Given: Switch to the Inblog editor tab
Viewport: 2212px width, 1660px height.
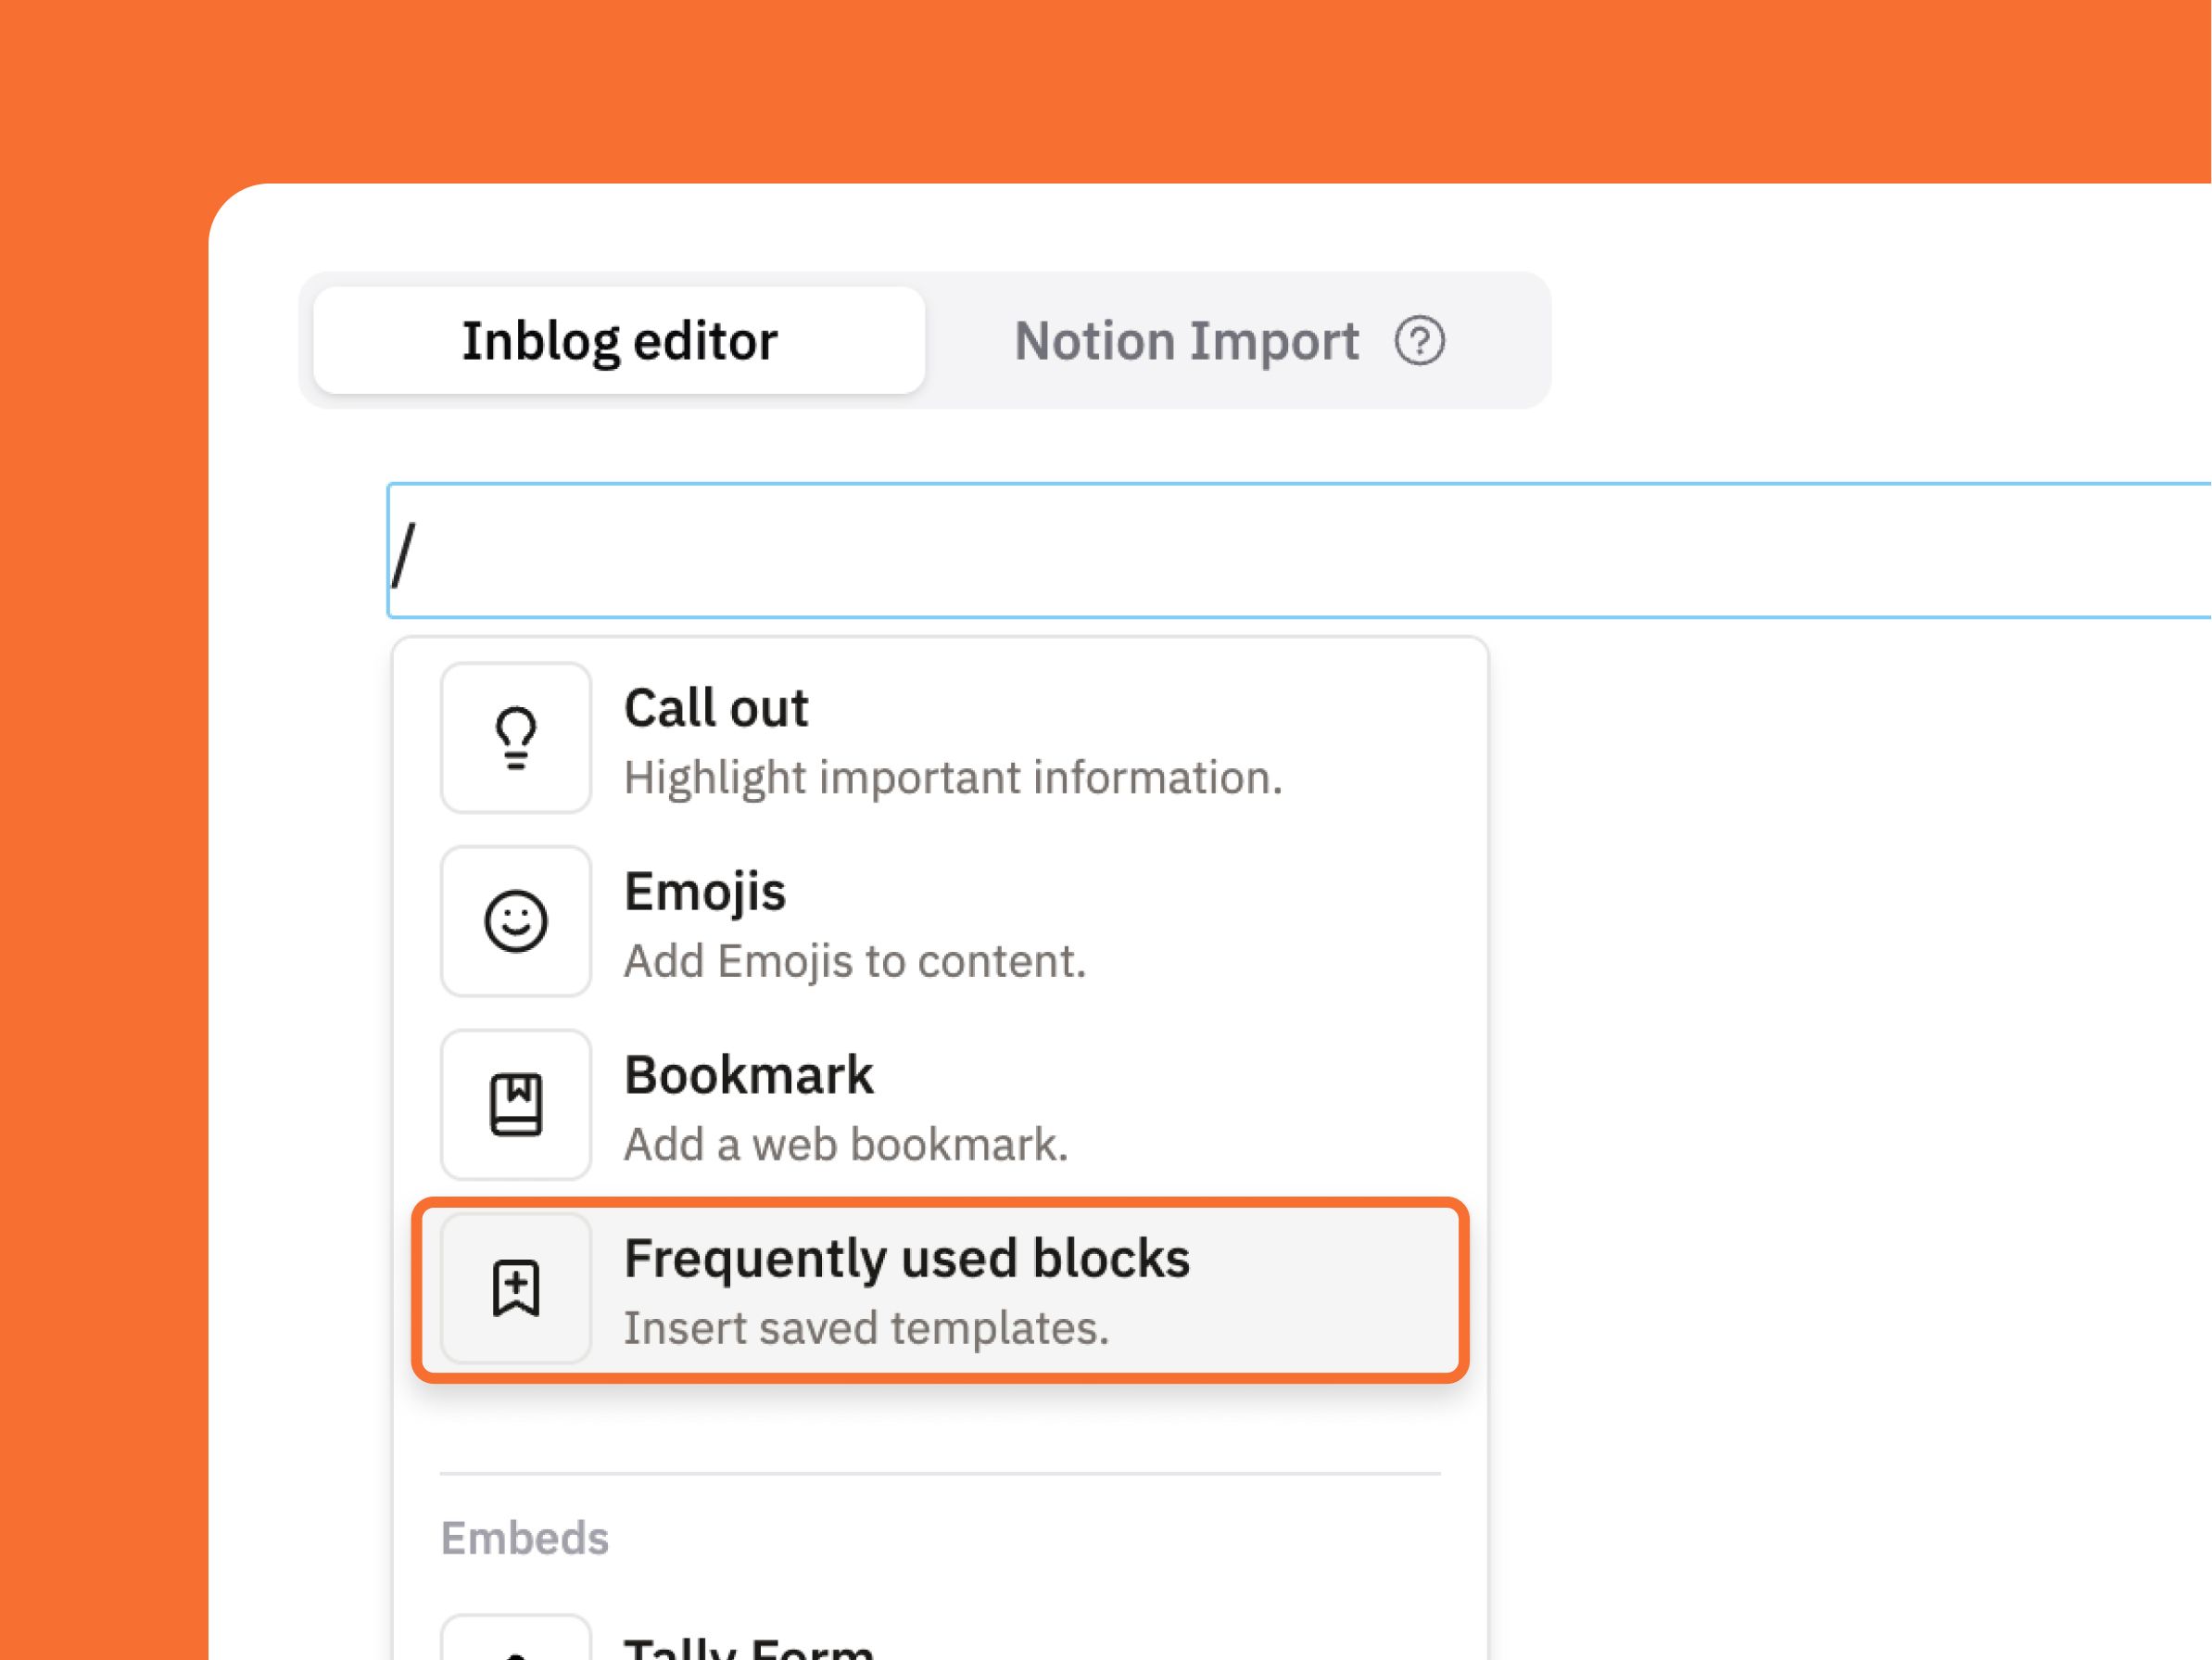Looking at the screenshot, I should pyautogui.click(x=619, y=341).
